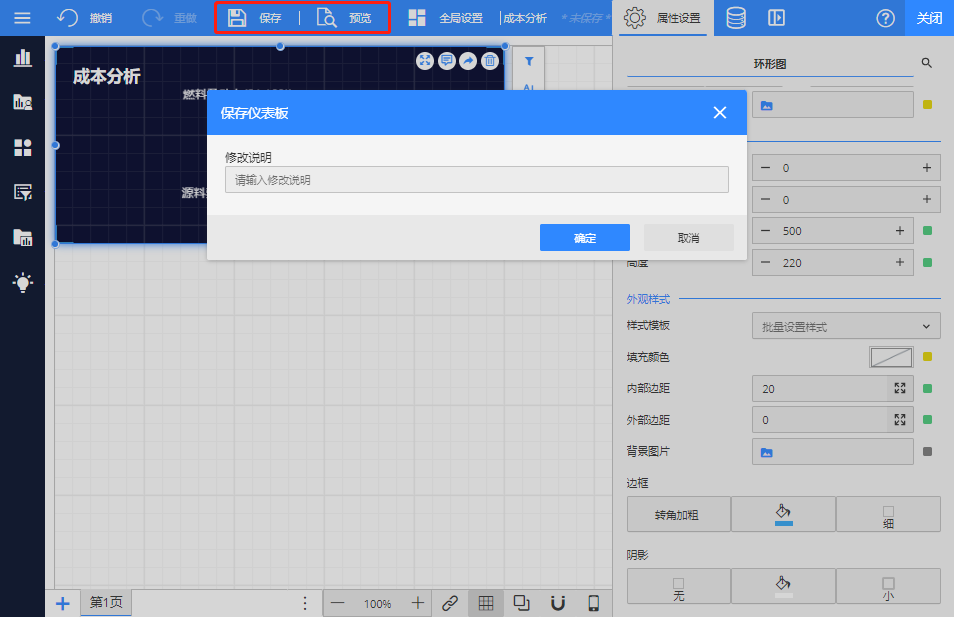Toggle mobile layout phone icon
This screenshot has height=617, width=954.
[x=593, y=603]
